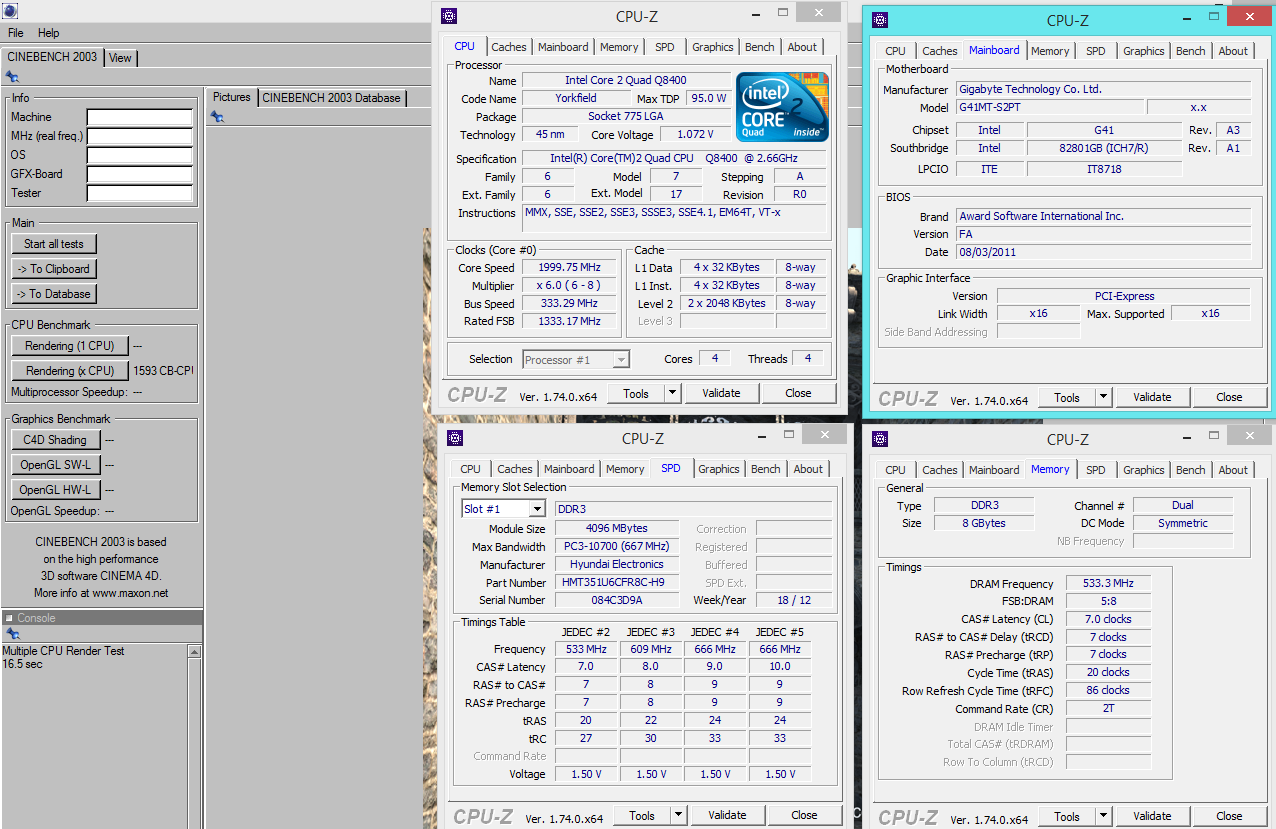Open the Tools dropdown arrow in the SPD window
This screenshot has height=829, width=1276.
coord(678,815)
